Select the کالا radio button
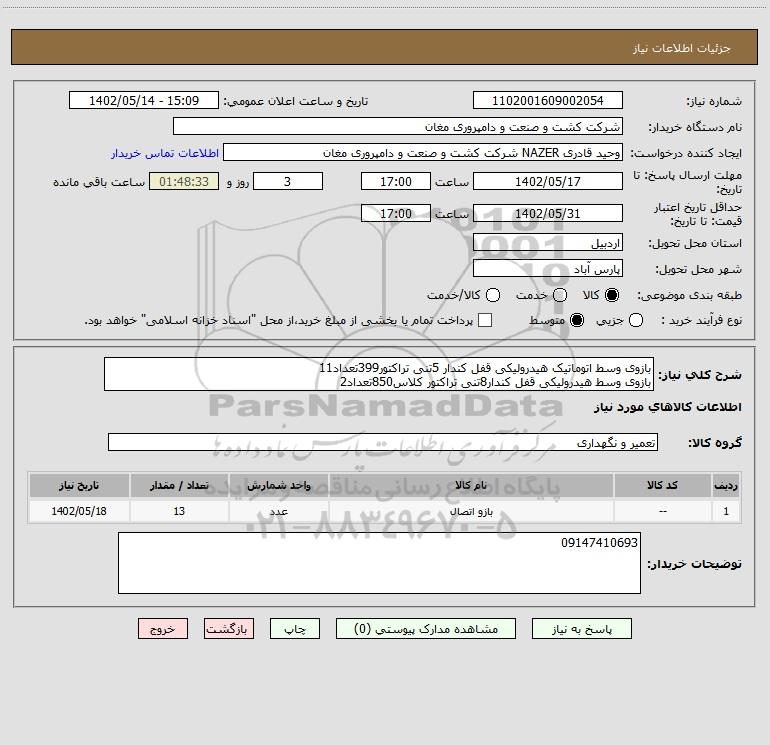770x745 pixels. pos(612,295)
